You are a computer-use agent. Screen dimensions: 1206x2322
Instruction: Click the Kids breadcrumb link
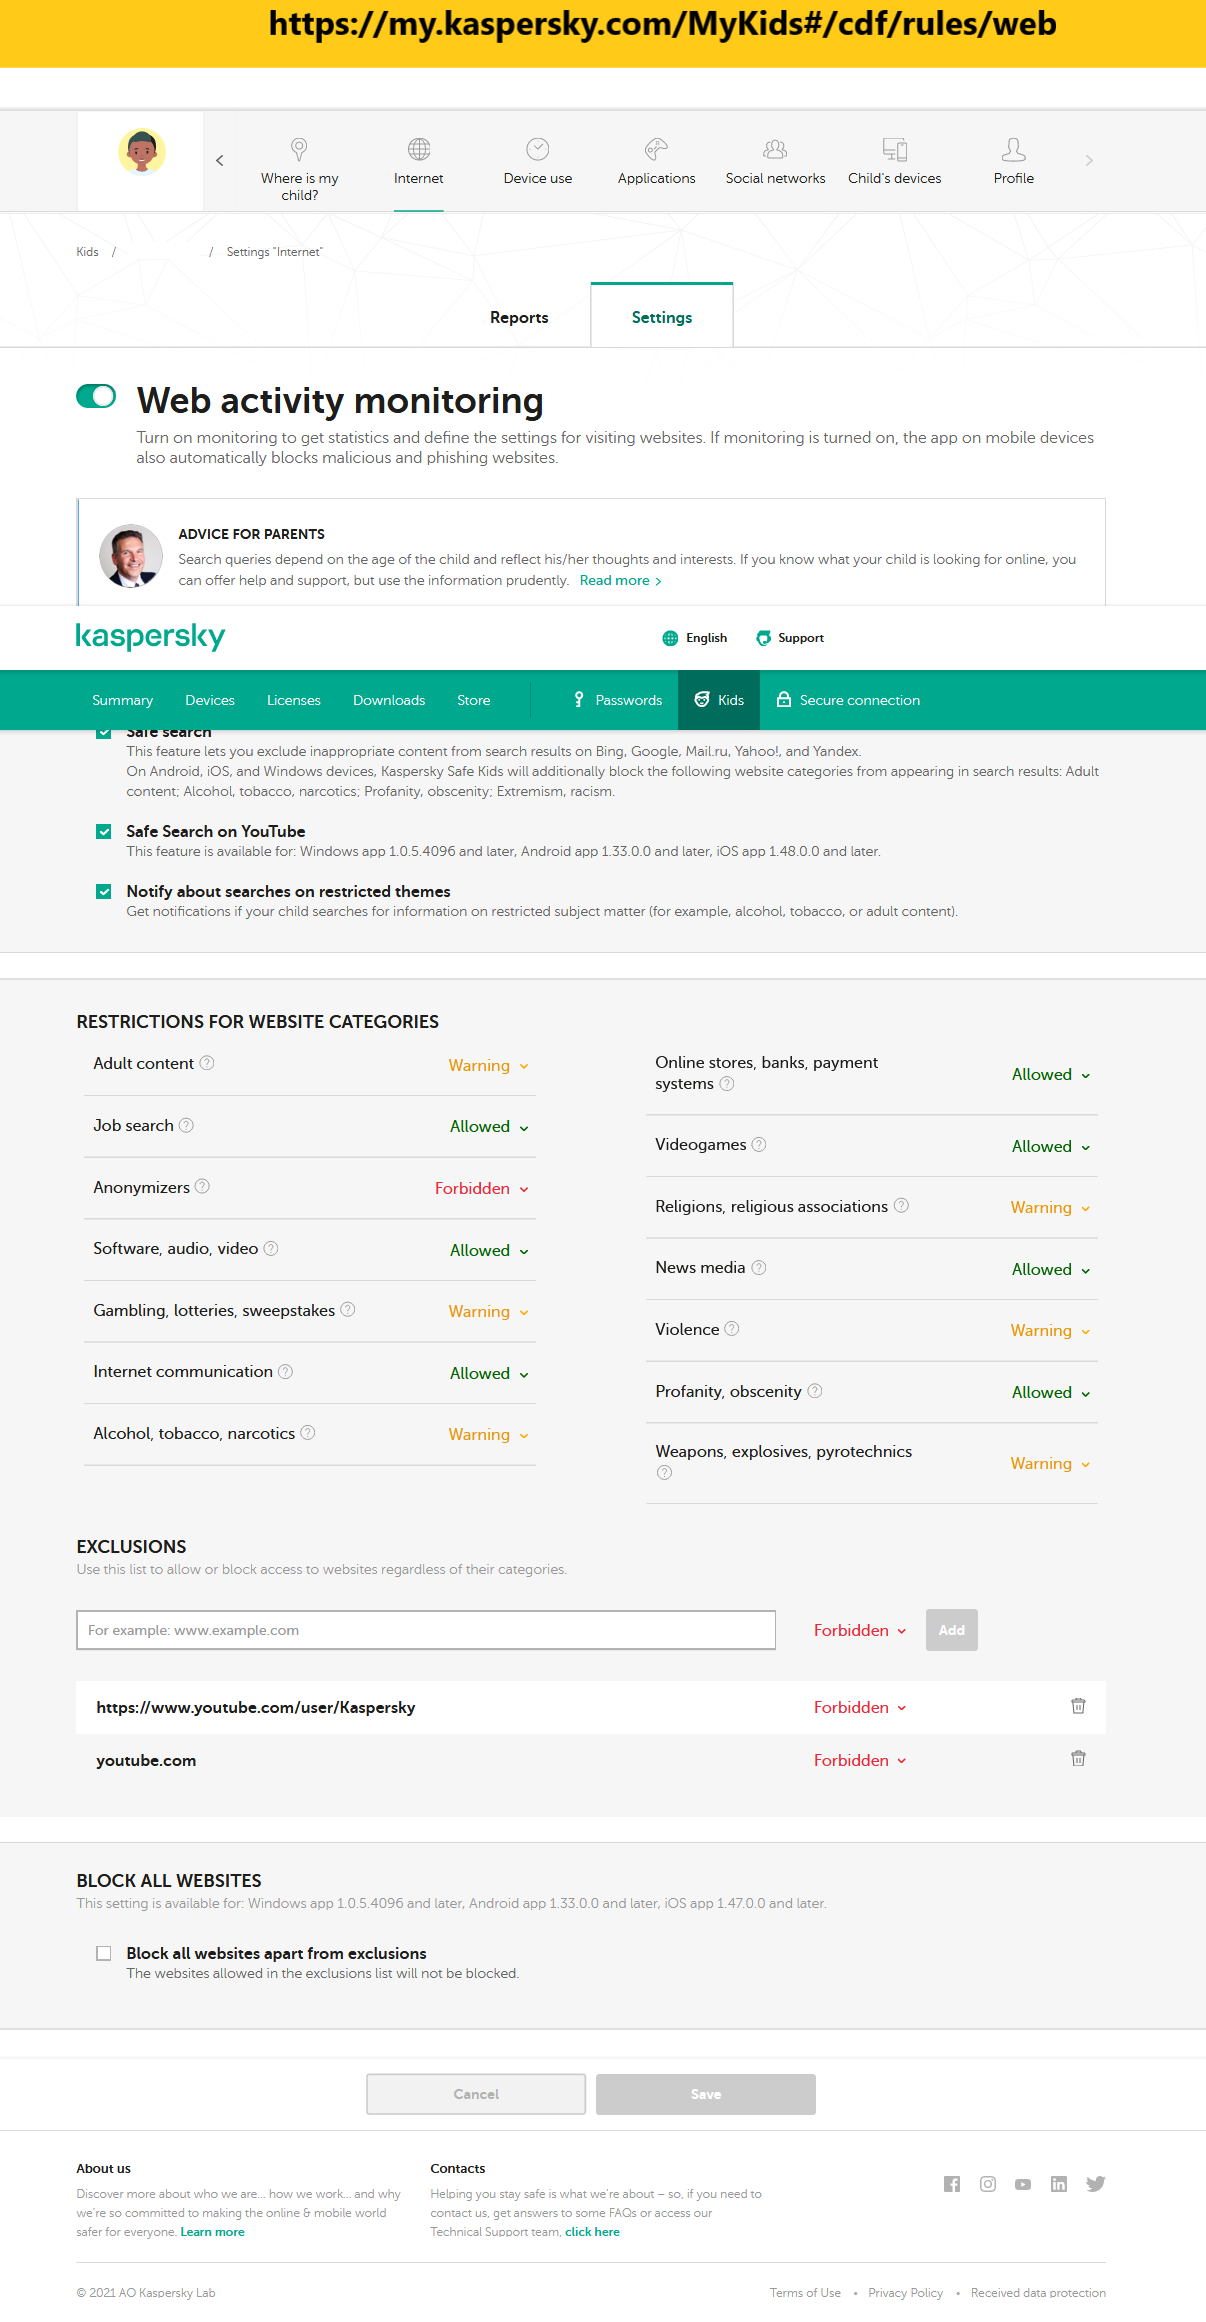(x=88, y=252)
